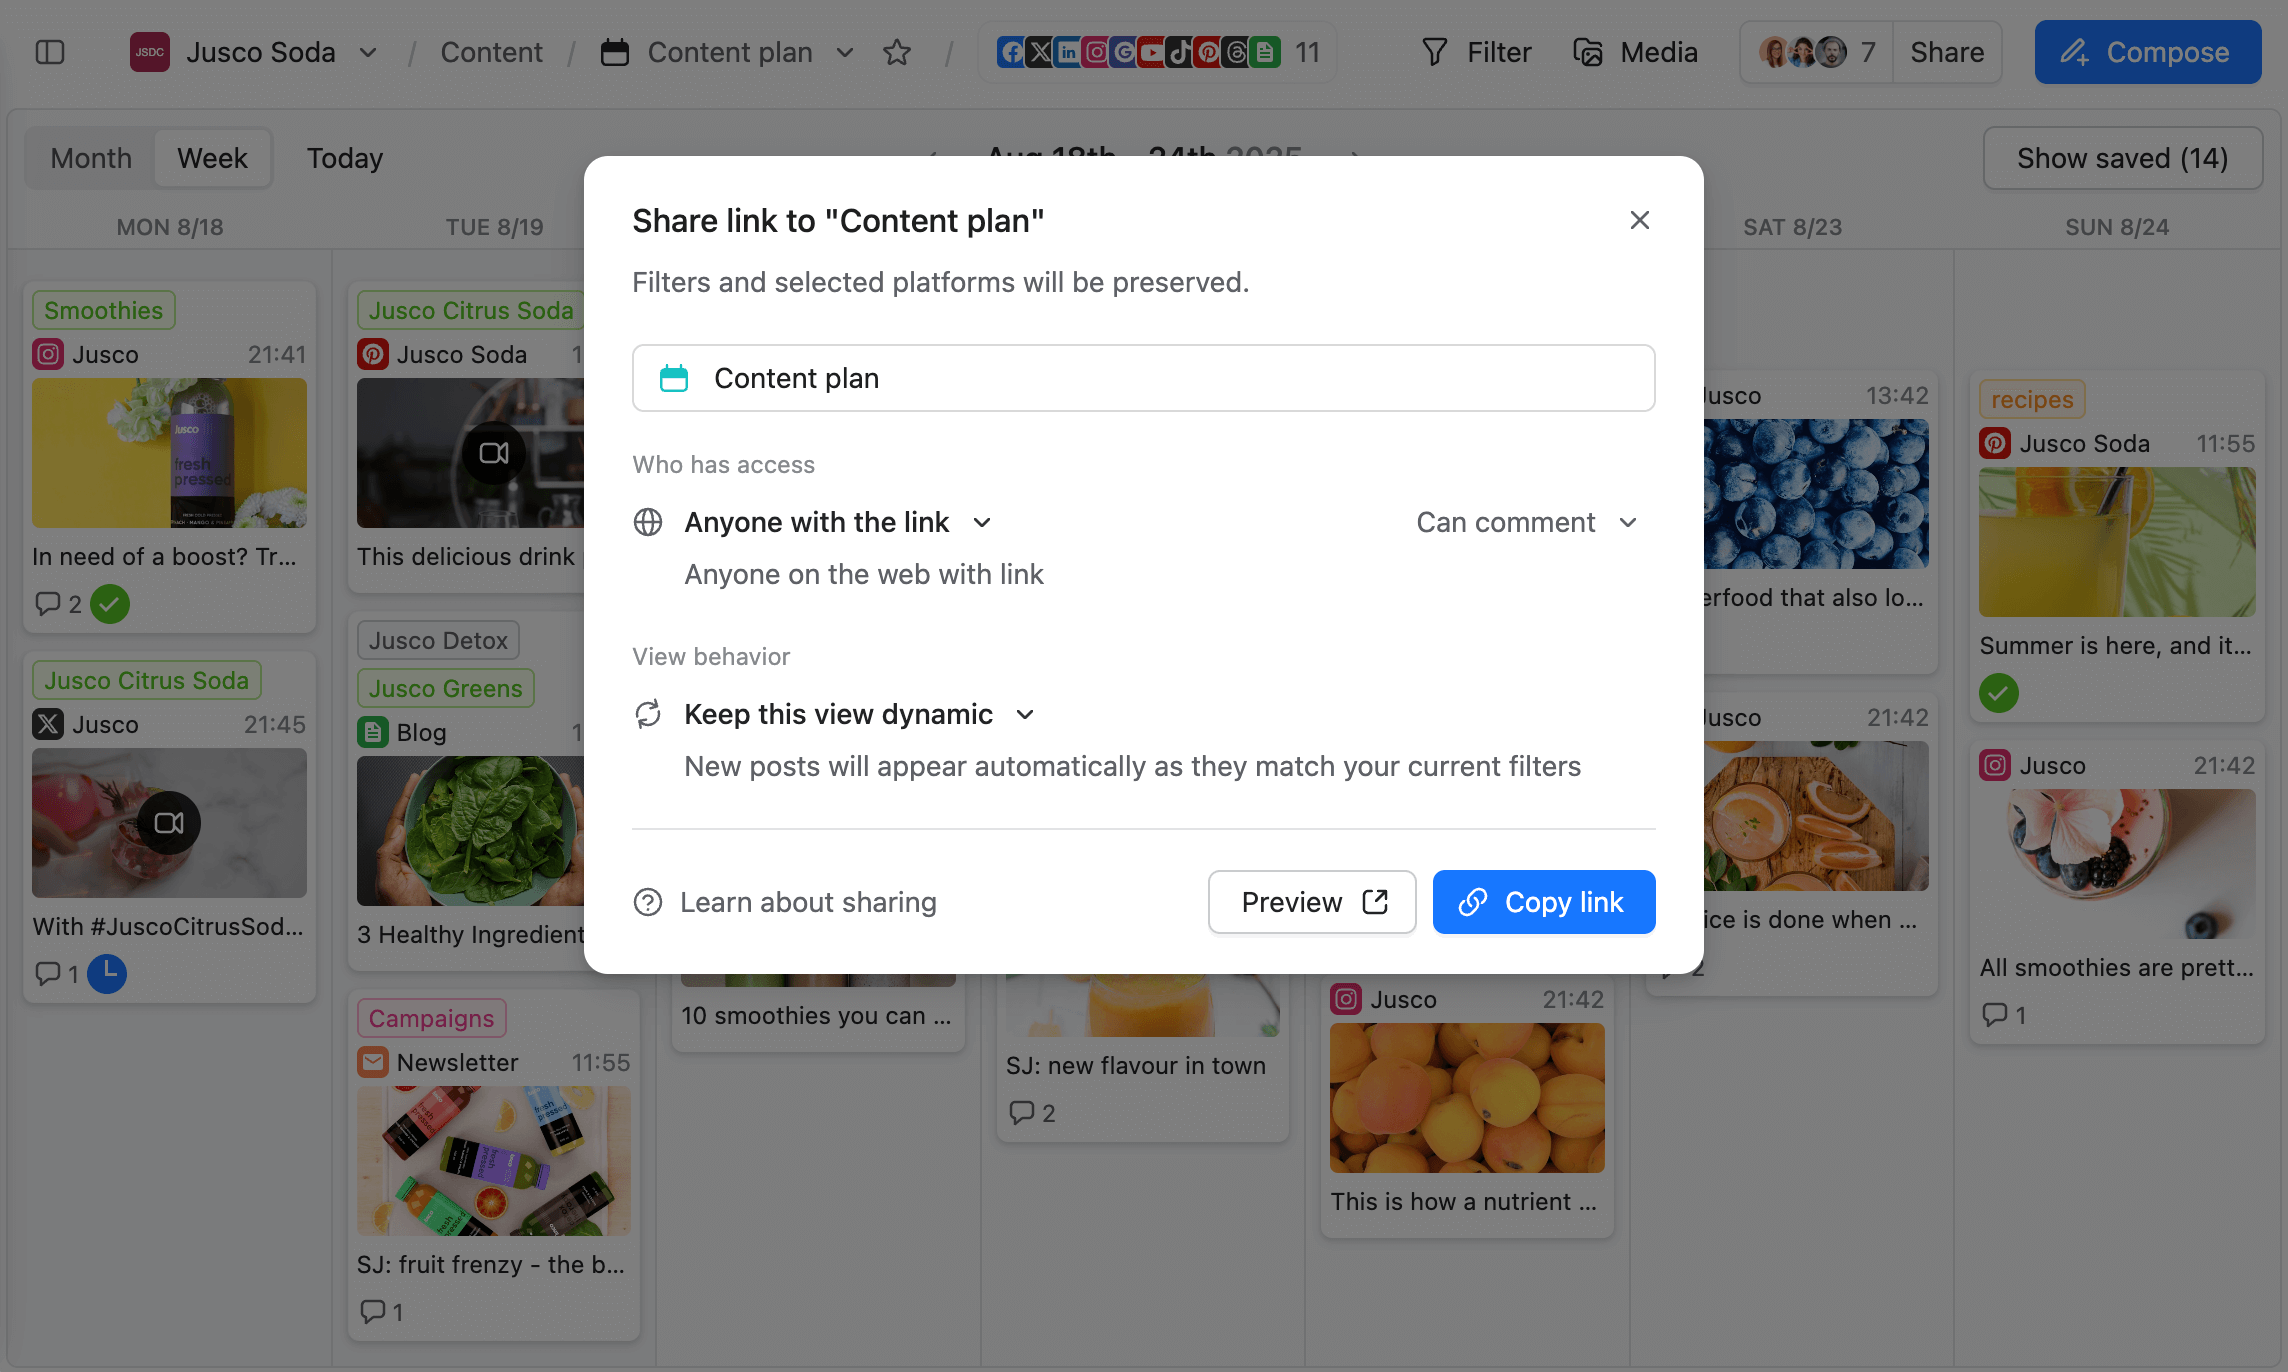Select the TikTok platform icon
Viewport: 2288px width, 1372px height.
1180,52
